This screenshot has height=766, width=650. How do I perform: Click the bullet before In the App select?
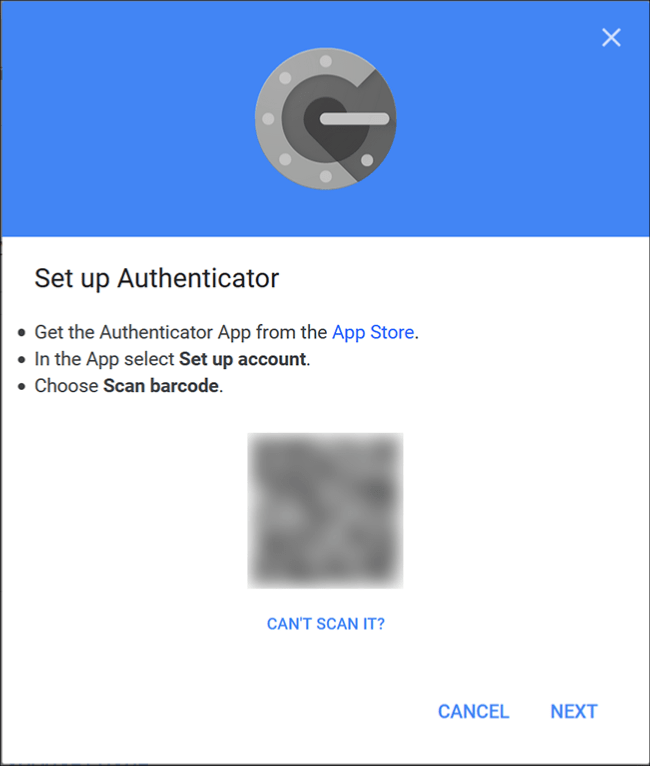[x=21, y=360]
